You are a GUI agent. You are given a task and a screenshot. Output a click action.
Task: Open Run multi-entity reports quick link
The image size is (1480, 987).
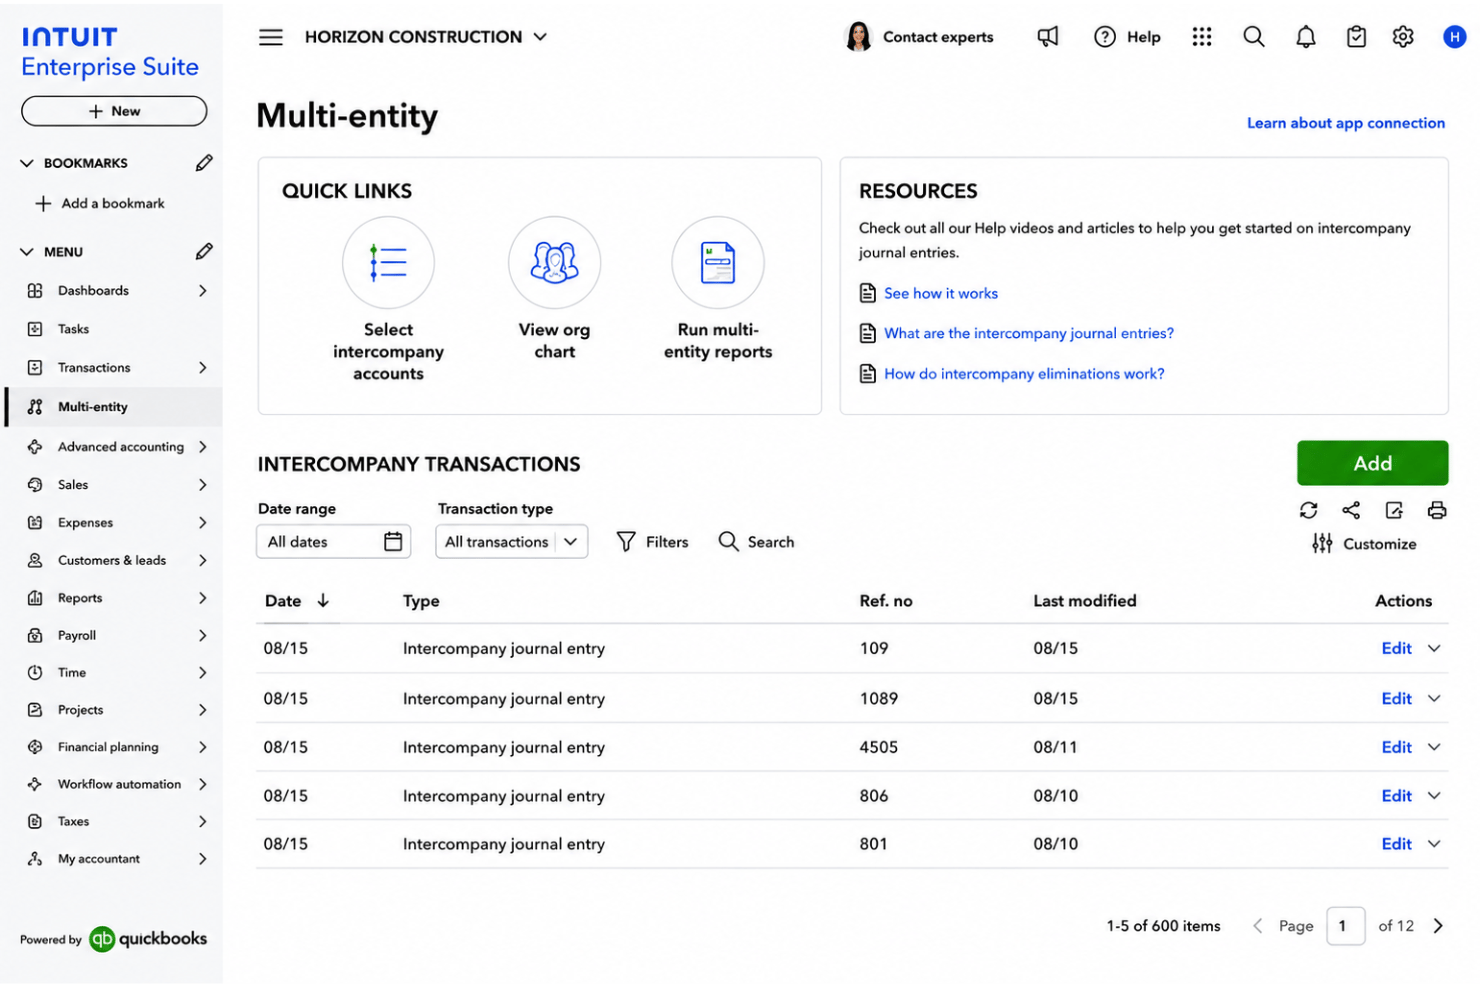click(718, 289)
